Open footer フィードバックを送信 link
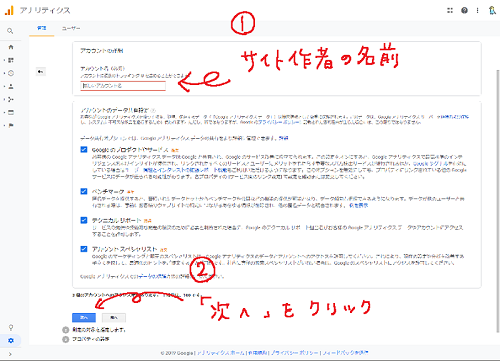The width and height of the screenshot is (500, 361). coord(345,353)
